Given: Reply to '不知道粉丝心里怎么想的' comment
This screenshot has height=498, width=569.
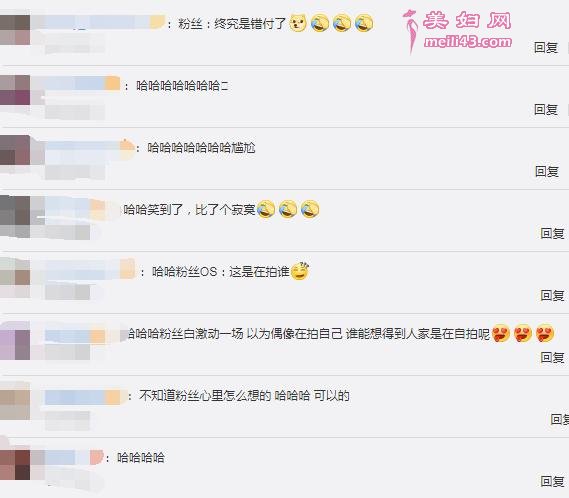Looking at the screenshot, I should (x=560, y=420).
